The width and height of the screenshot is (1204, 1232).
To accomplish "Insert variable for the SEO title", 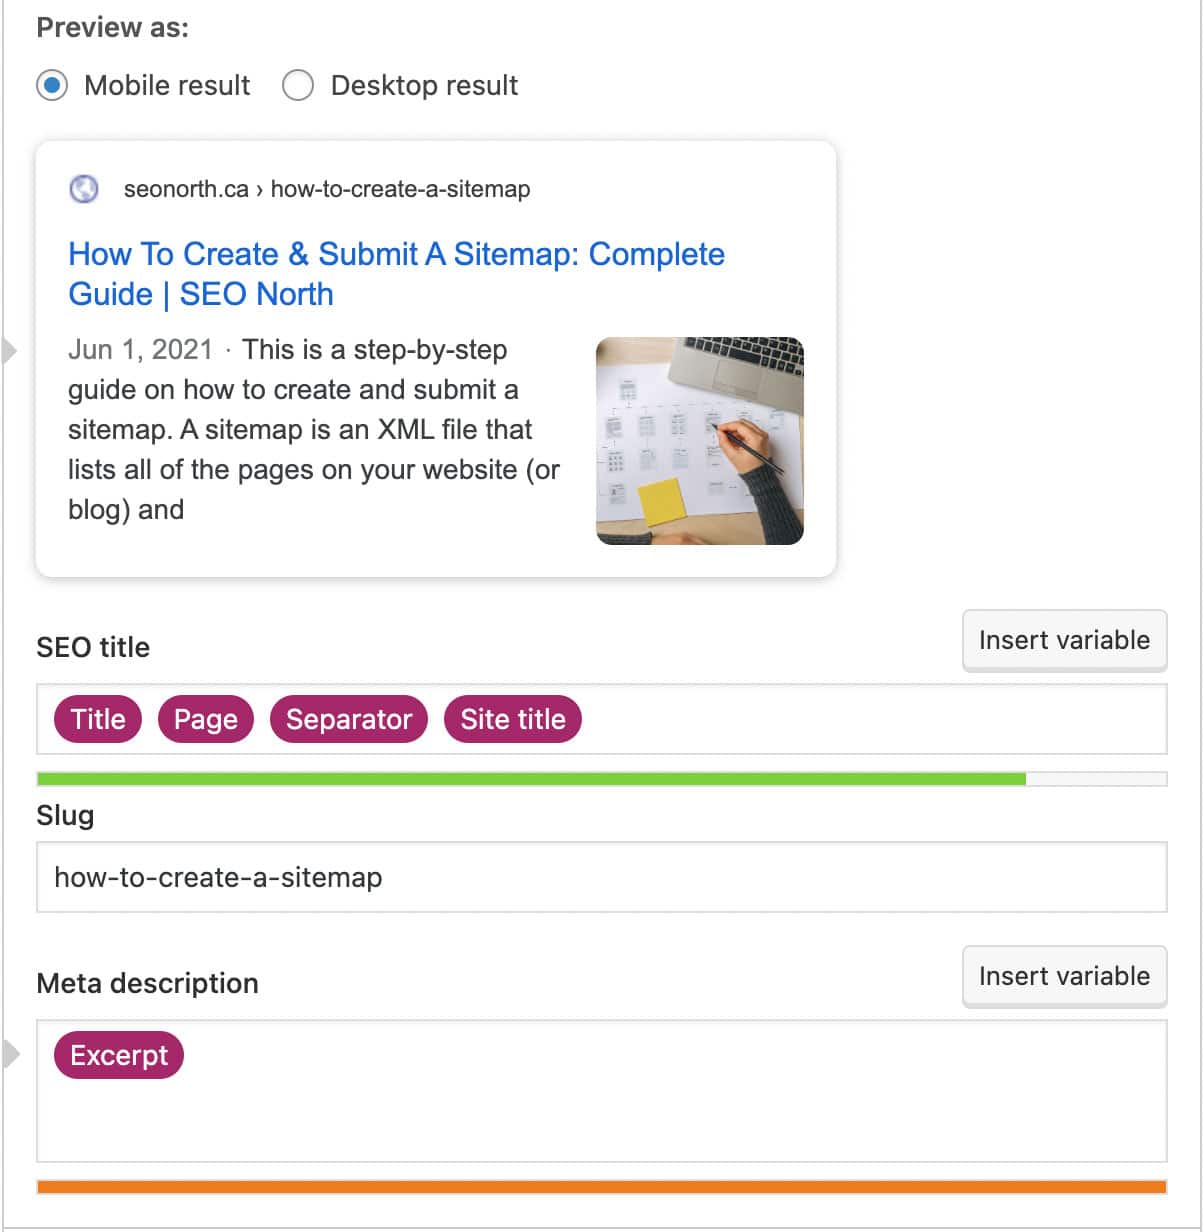I will 1064,640.
